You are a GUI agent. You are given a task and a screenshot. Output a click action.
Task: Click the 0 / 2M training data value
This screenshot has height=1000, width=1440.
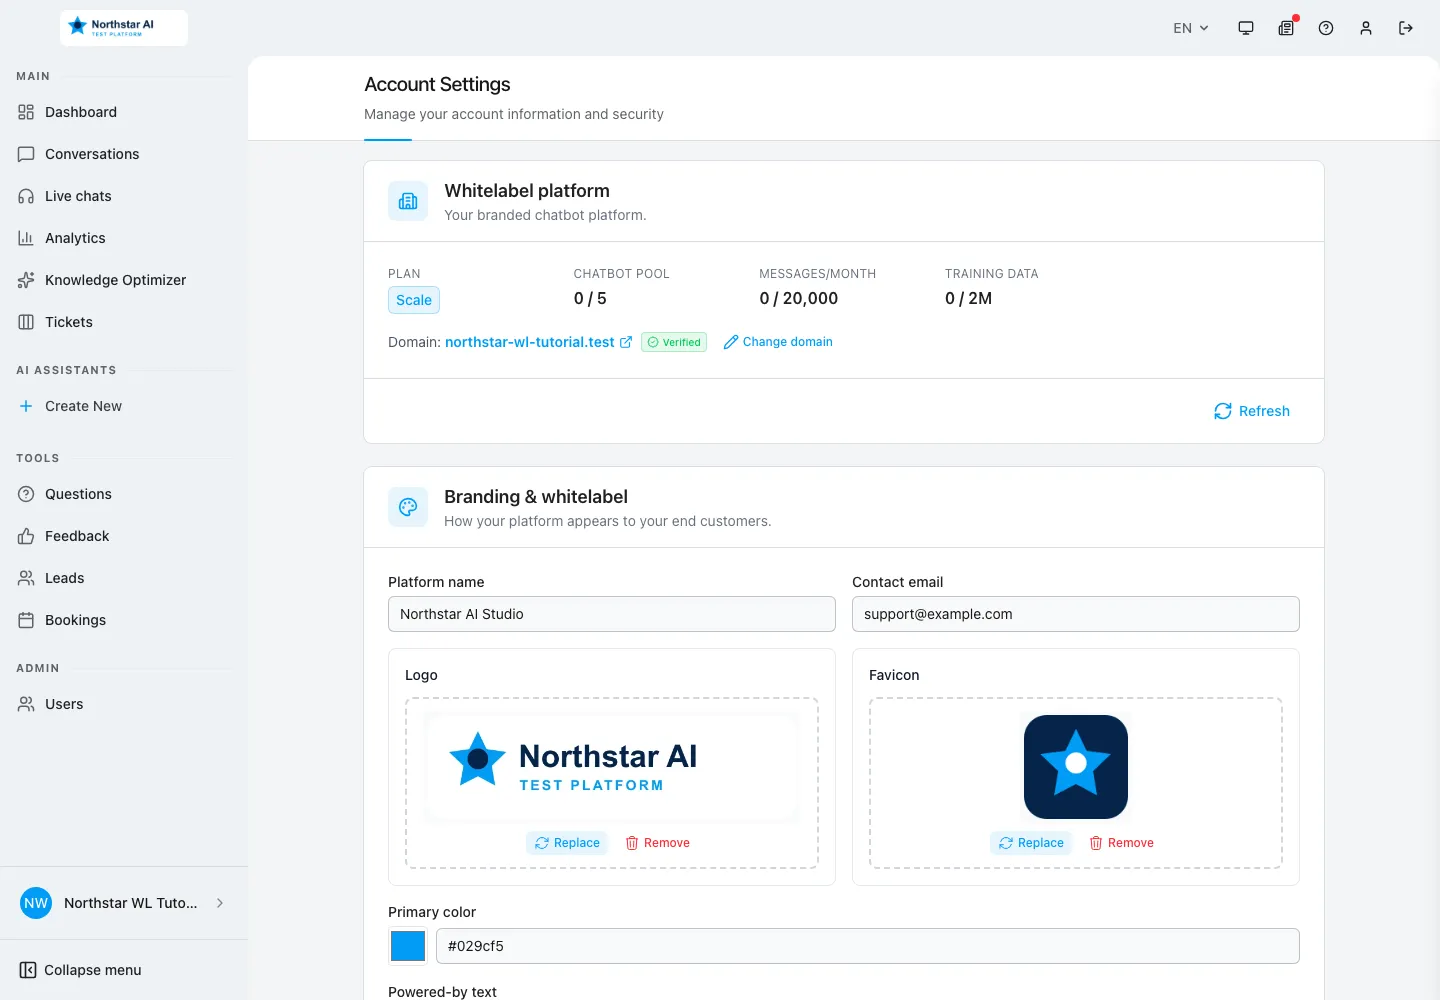point(968,298)
